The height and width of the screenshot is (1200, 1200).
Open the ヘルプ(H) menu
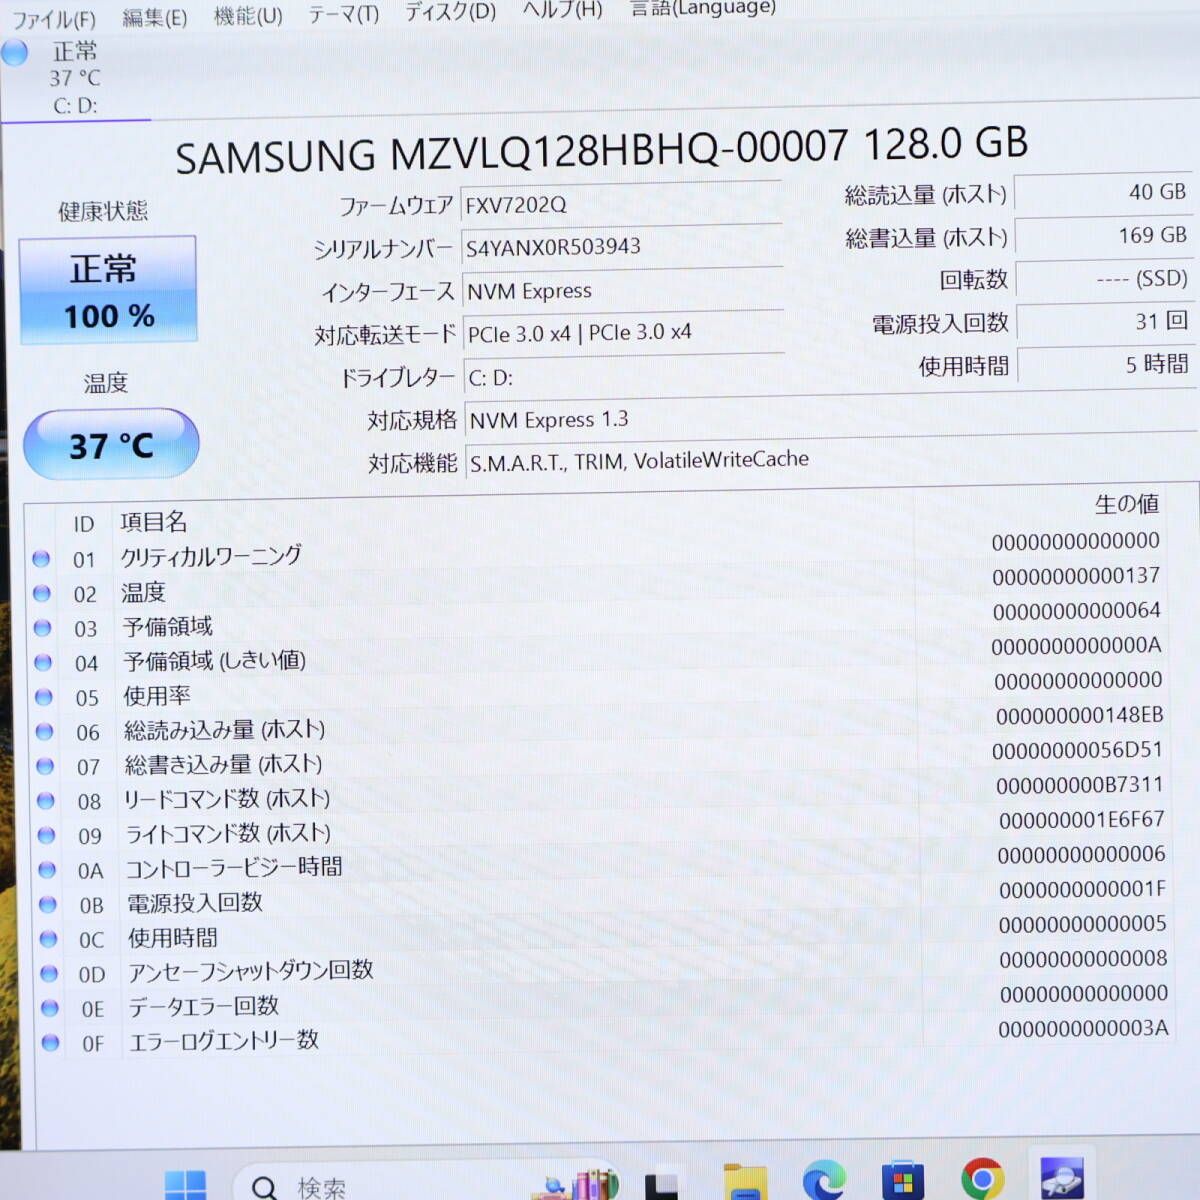562,10
